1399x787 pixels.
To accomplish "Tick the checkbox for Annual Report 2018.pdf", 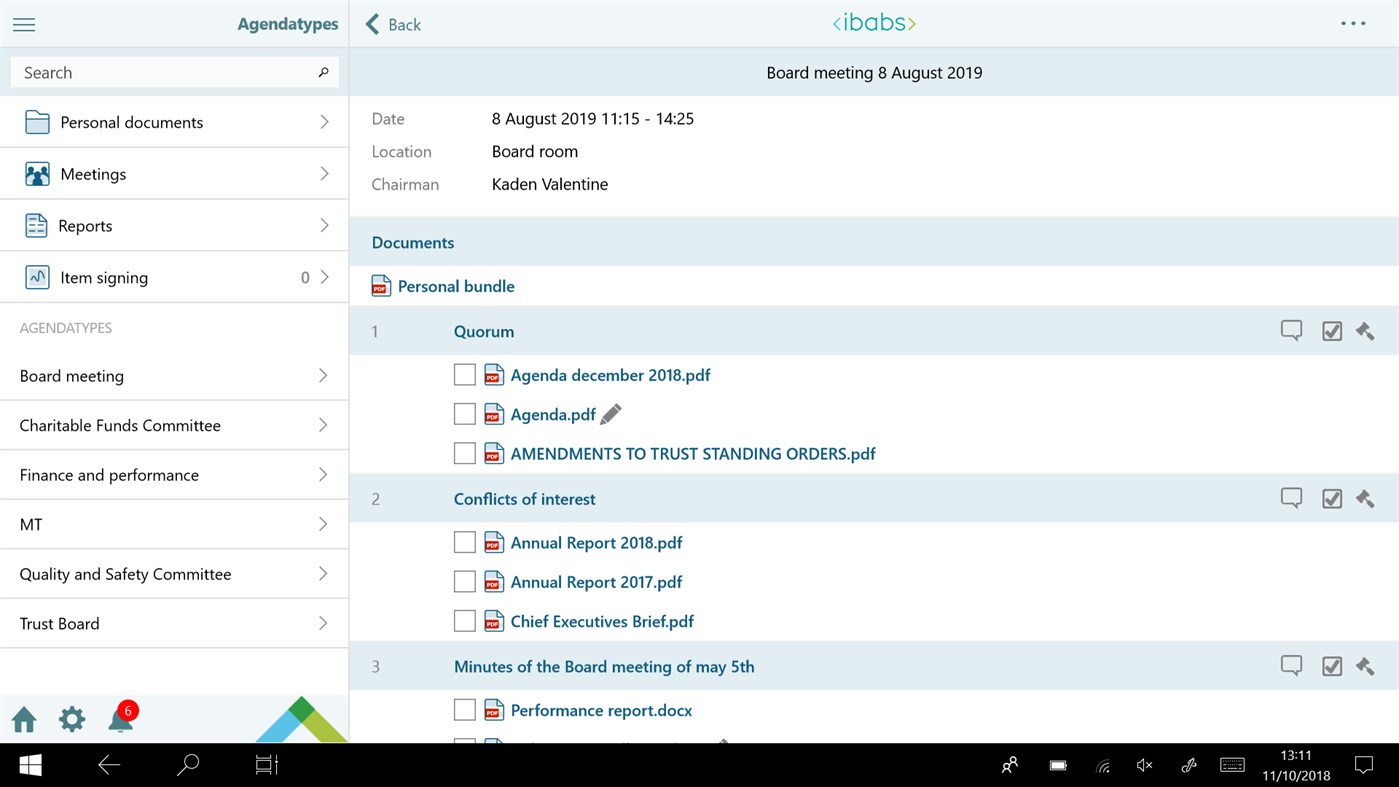I will [x=464, y=541].
